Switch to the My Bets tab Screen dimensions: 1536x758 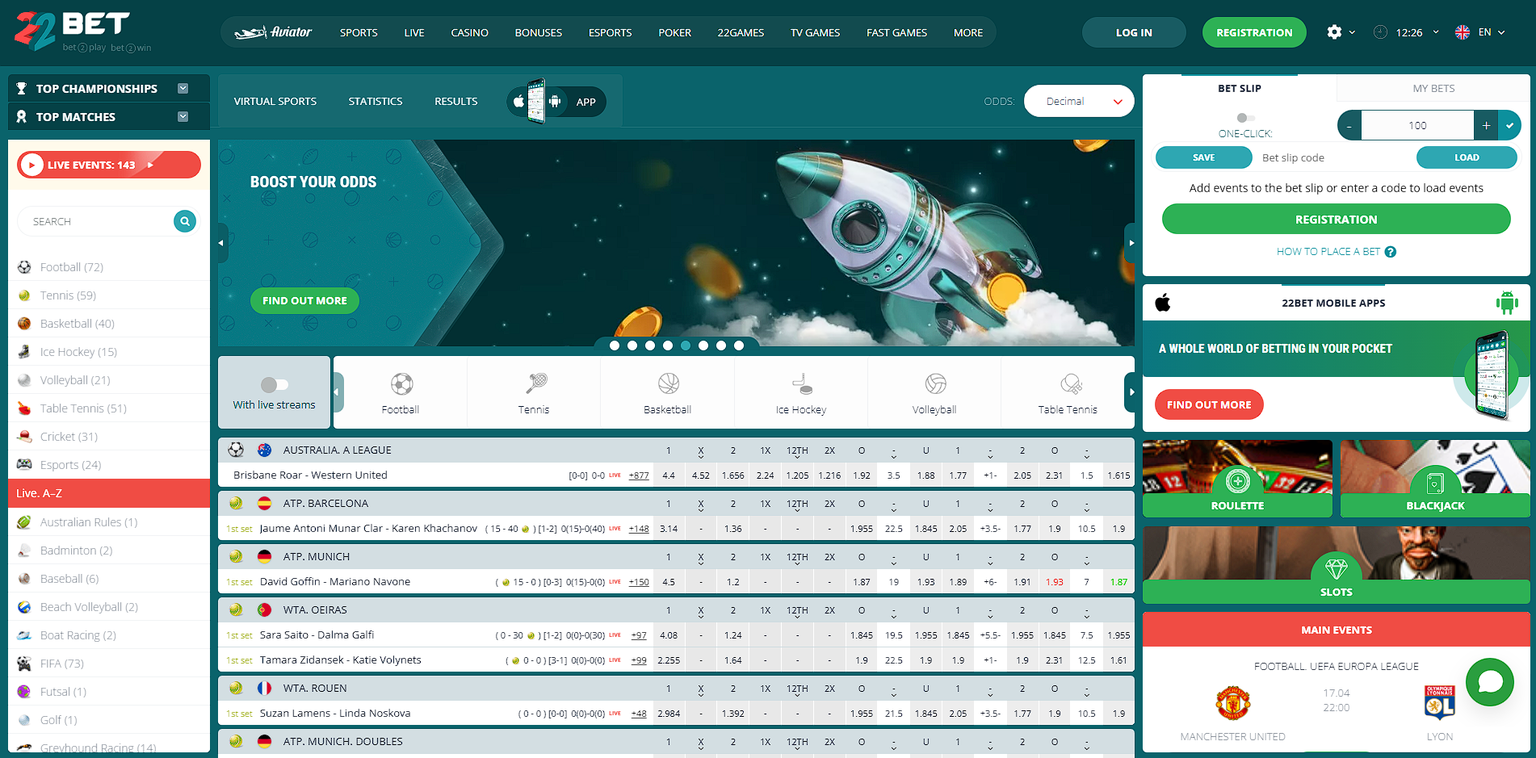1433,88
